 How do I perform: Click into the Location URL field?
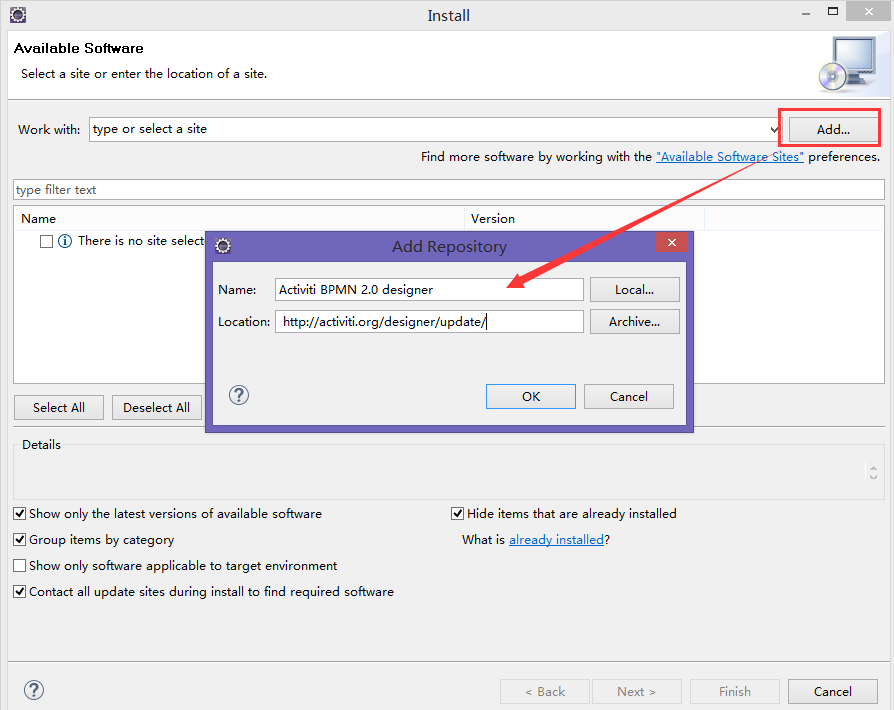coord(428,322)
